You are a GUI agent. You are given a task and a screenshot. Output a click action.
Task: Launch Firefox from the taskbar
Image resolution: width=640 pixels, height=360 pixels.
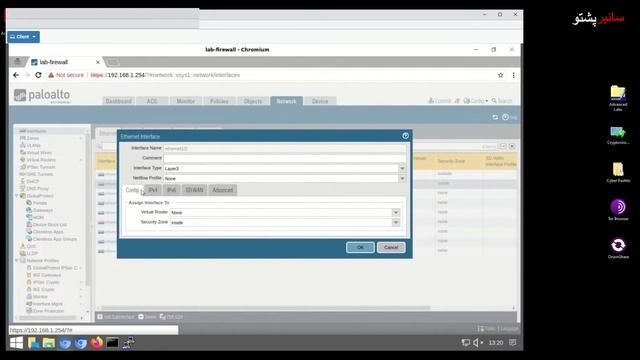97,342
